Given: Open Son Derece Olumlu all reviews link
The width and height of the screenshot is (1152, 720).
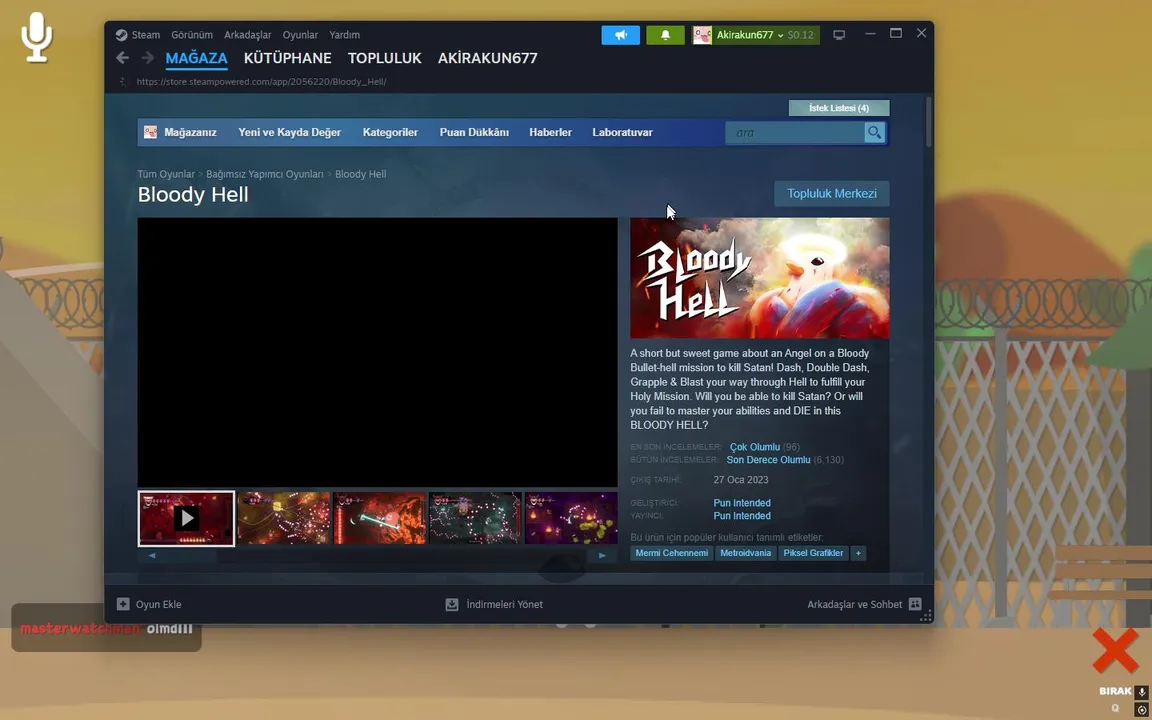Looking at the screenshot, I should (x=768, y=460).
